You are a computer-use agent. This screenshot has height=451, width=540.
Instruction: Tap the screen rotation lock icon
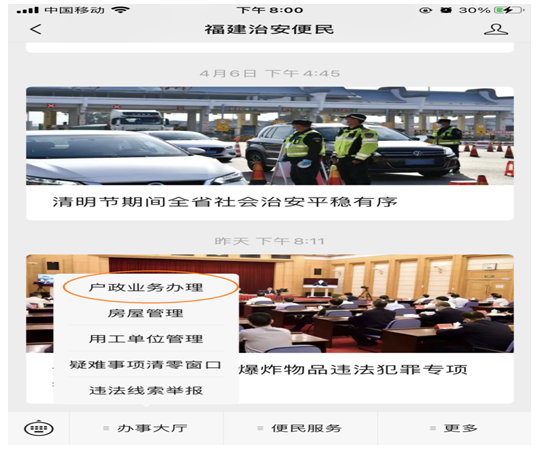[425, 10]
